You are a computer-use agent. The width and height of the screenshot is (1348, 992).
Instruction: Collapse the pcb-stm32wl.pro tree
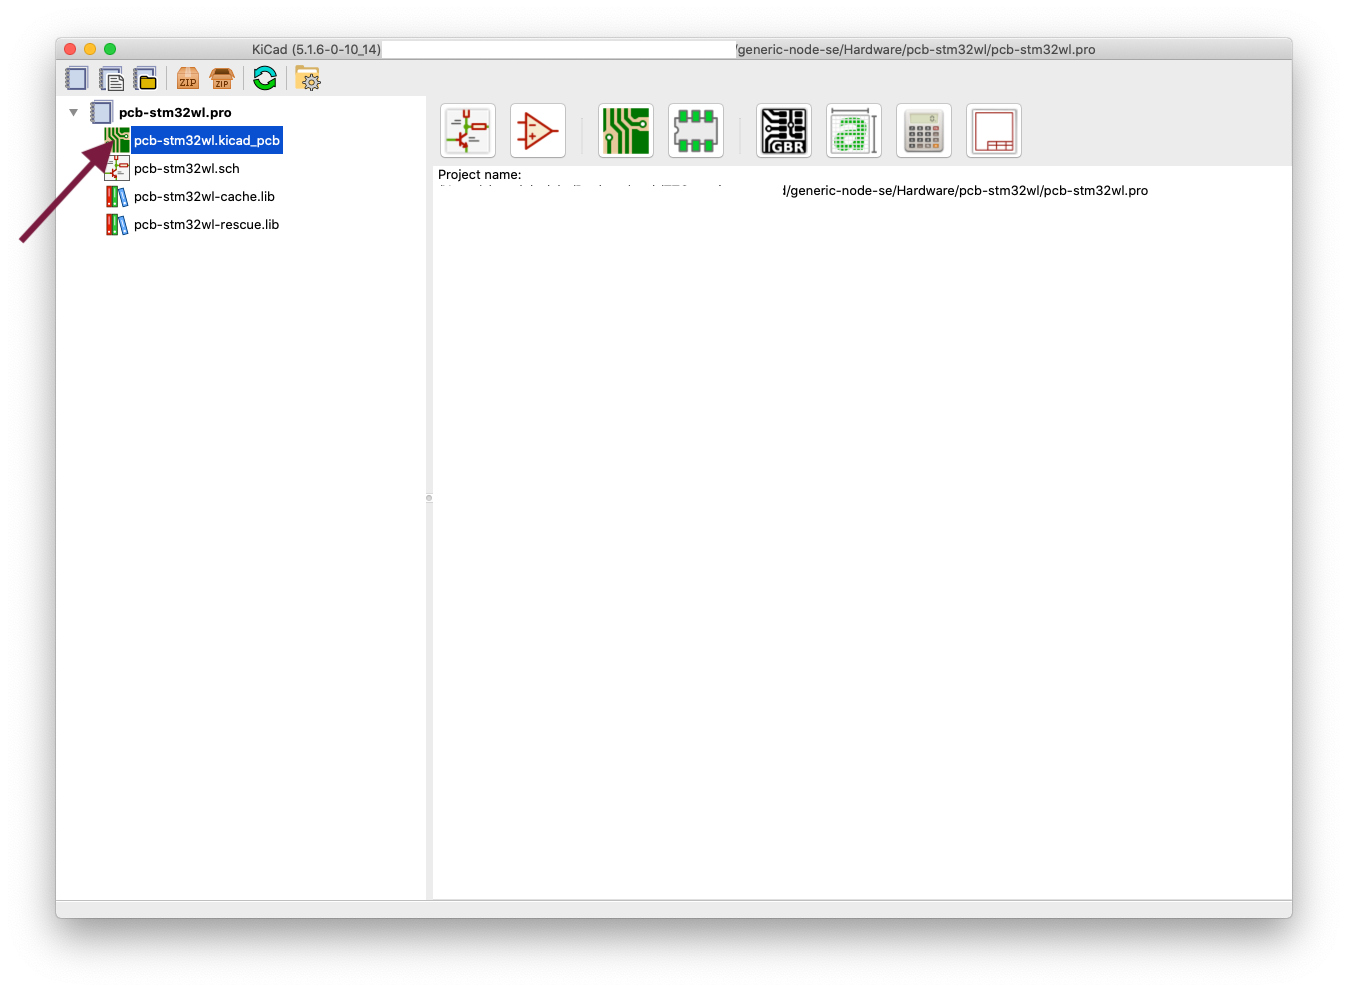point(73,112)
